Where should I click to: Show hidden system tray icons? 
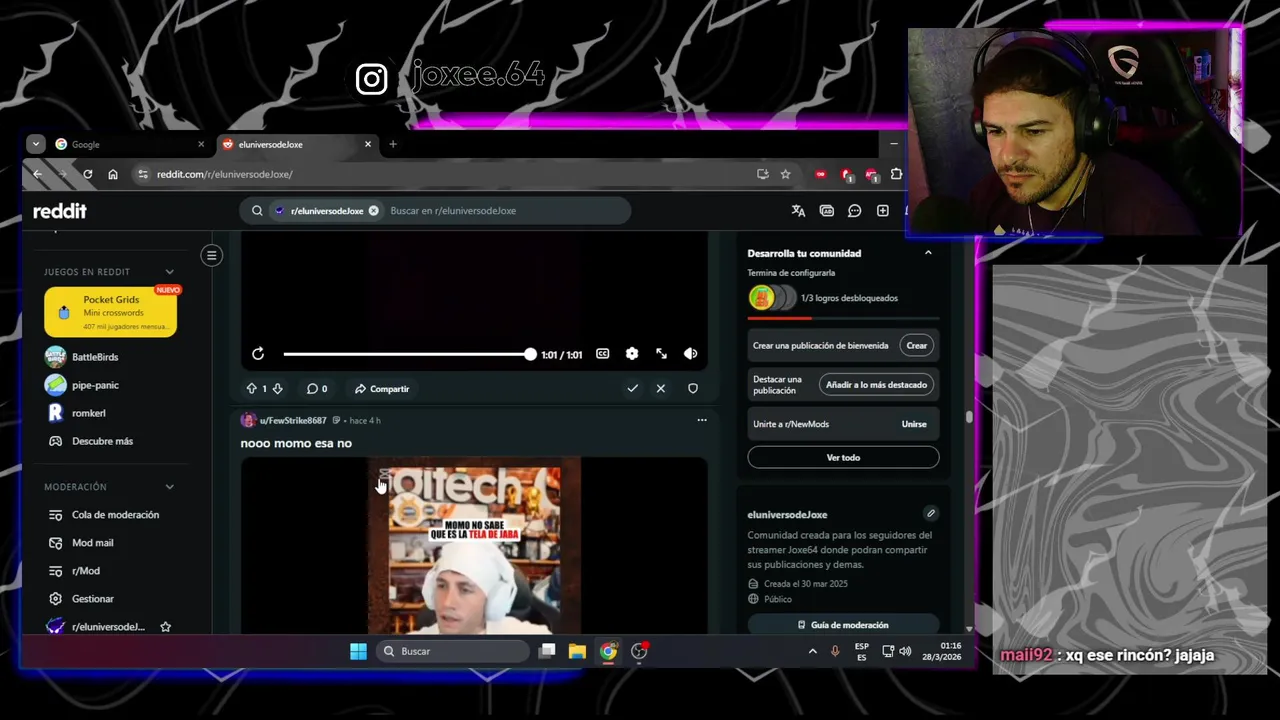(x=812, y=651)
